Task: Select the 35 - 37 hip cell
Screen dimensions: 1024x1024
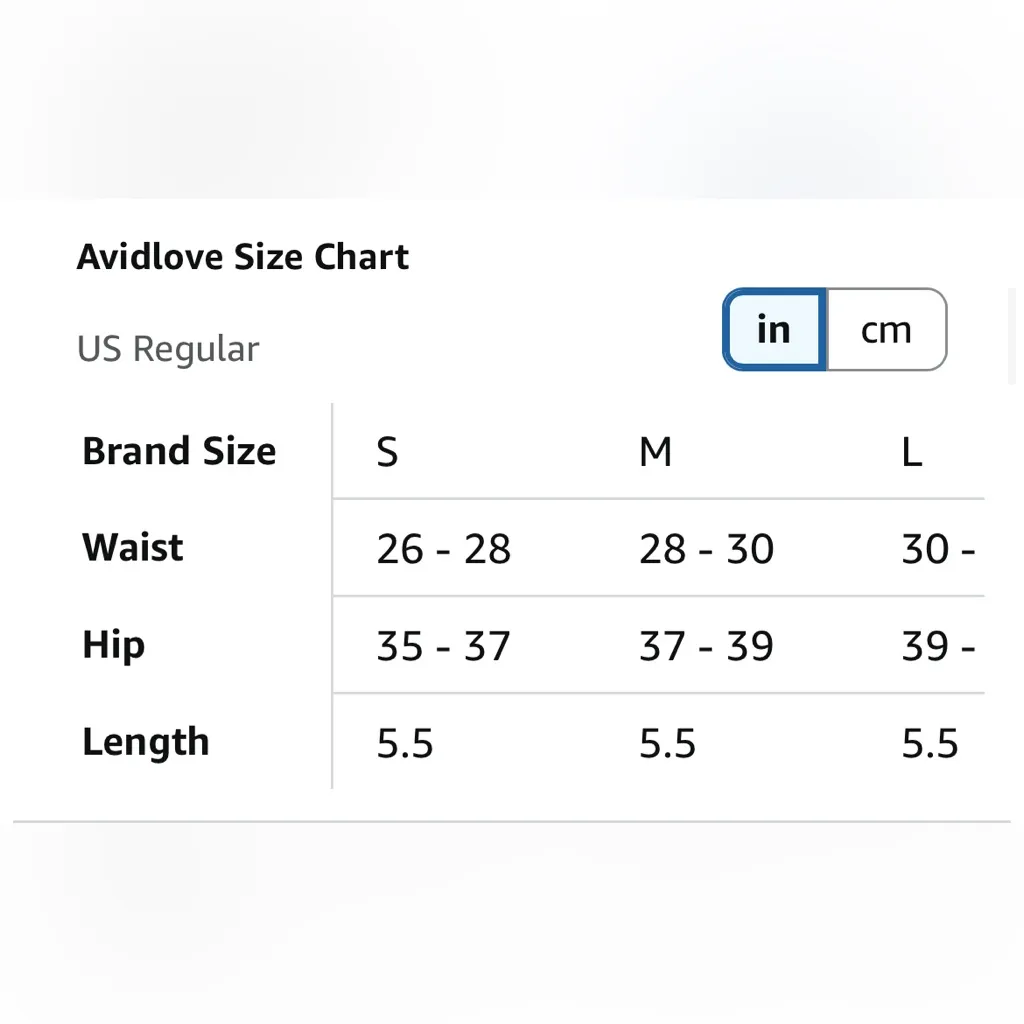Action: (x=443, y=646)
